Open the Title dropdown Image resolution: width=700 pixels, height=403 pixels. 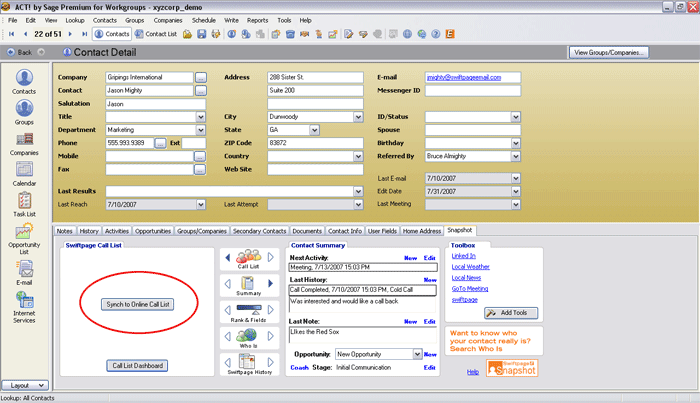[201, 117]
